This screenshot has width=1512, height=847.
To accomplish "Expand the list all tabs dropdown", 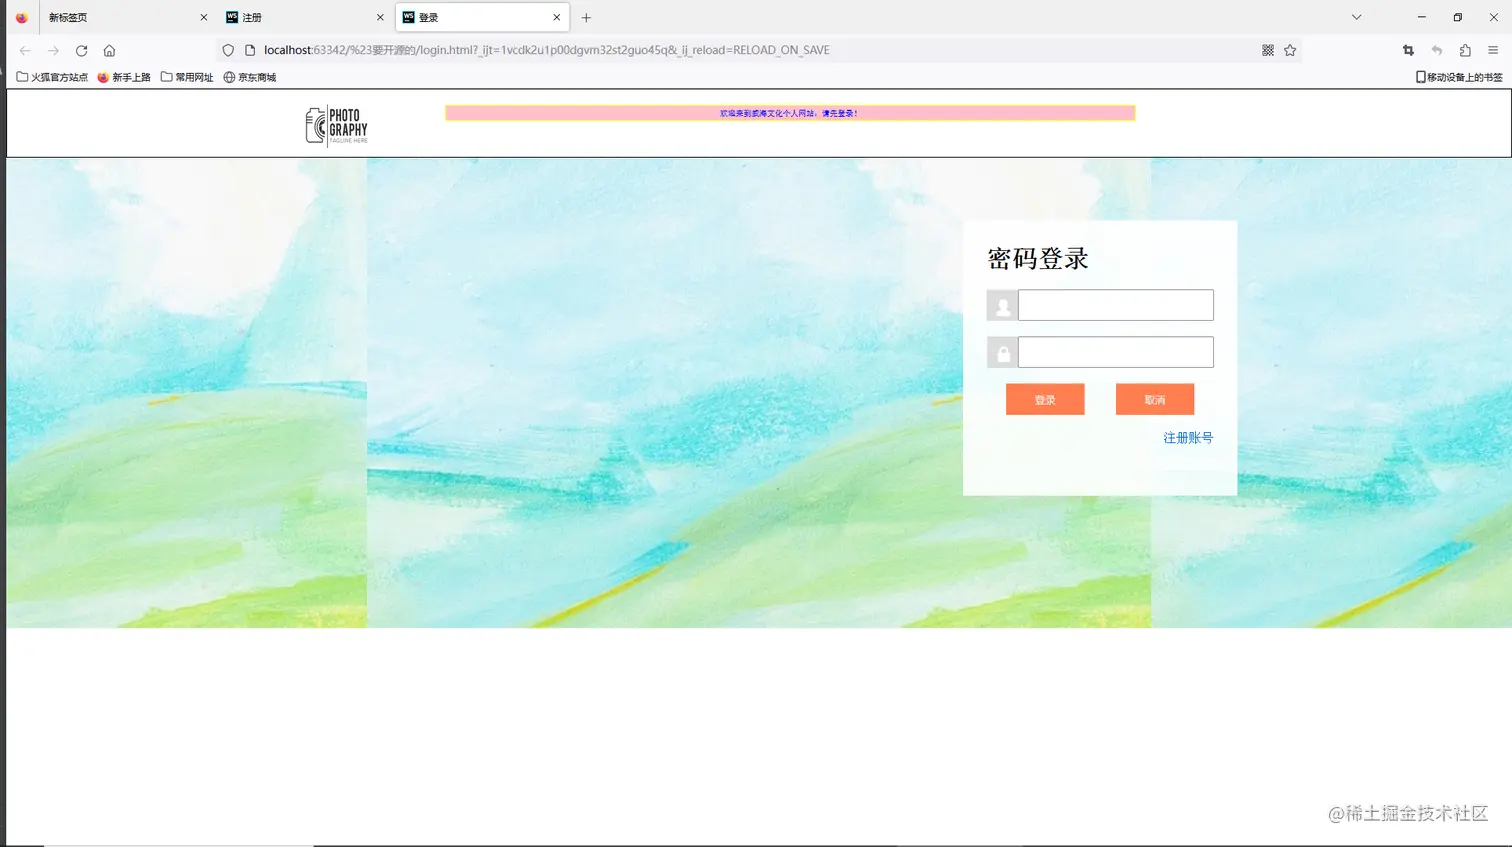I will (1356, 17).
